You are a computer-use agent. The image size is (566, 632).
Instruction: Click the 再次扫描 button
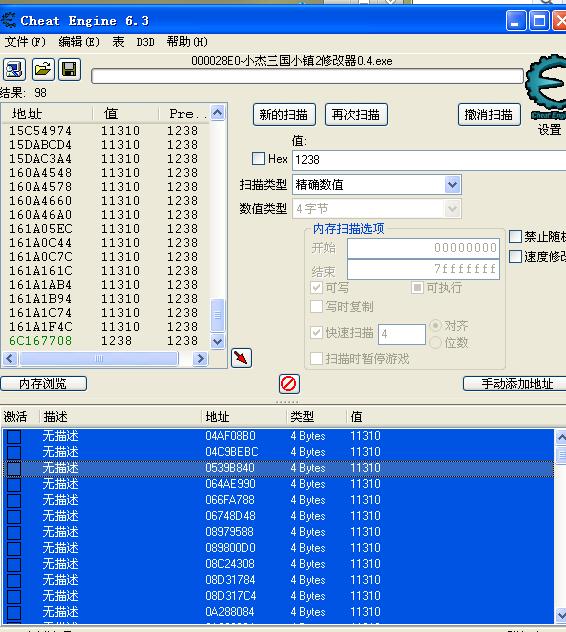point(356,115)
